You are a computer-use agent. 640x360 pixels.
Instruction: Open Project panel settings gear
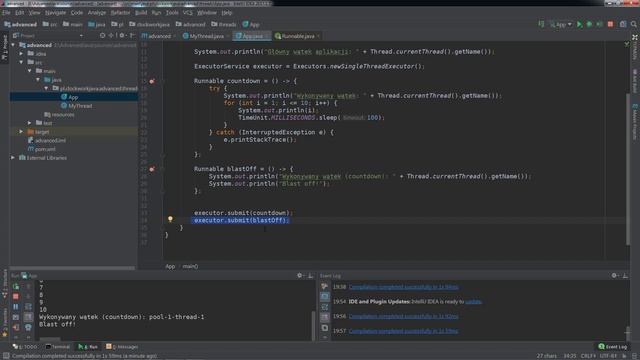122,36
